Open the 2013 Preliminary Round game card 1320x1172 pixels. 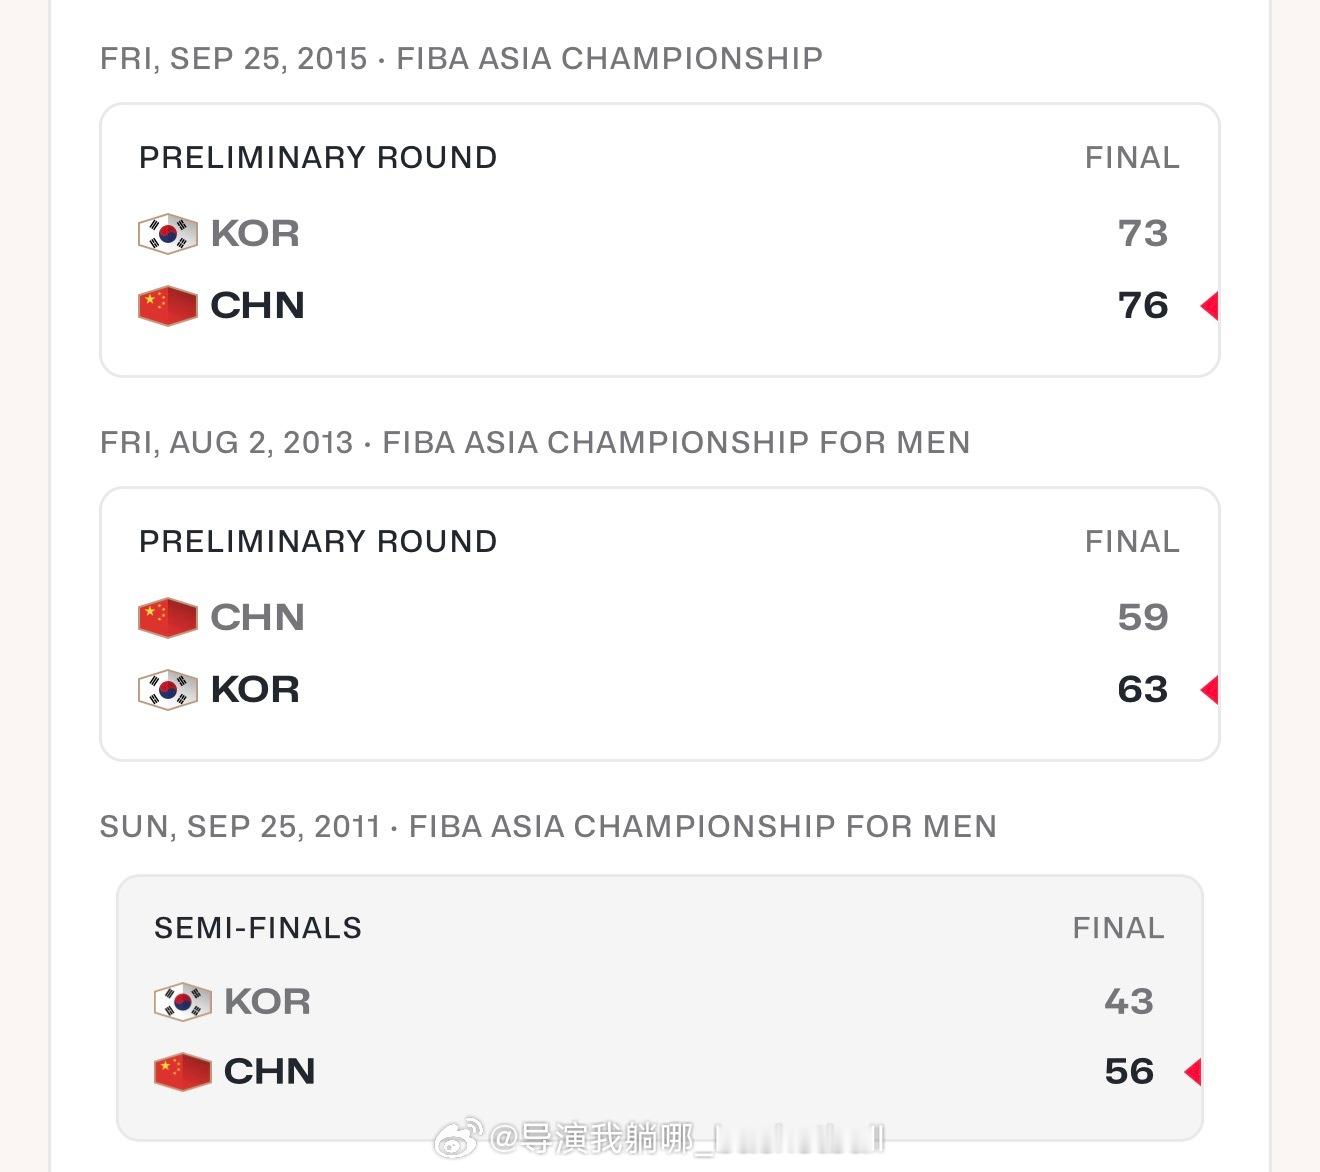point(660,624)
